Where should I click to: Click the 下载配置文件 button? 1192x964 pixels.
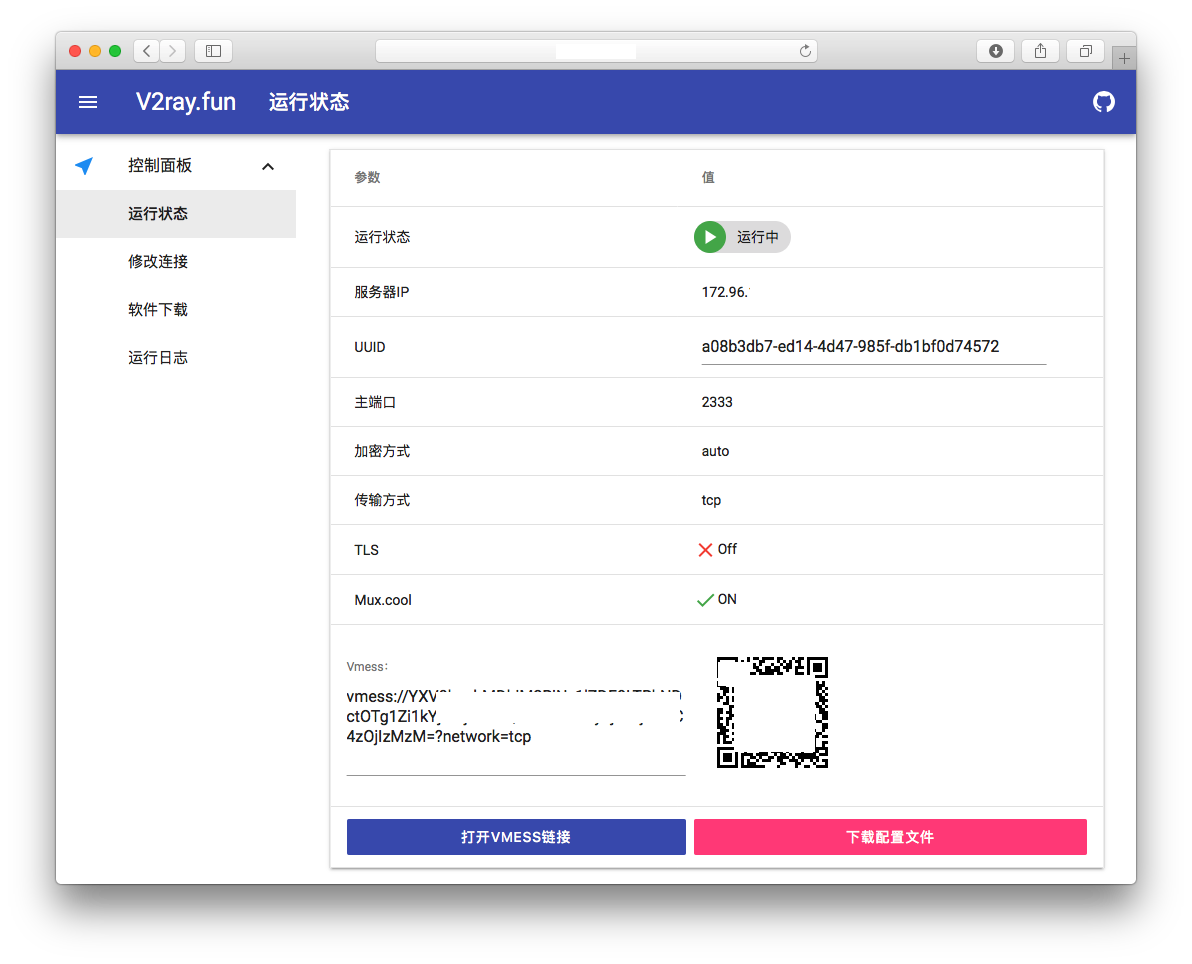click(x=890, y=837)
